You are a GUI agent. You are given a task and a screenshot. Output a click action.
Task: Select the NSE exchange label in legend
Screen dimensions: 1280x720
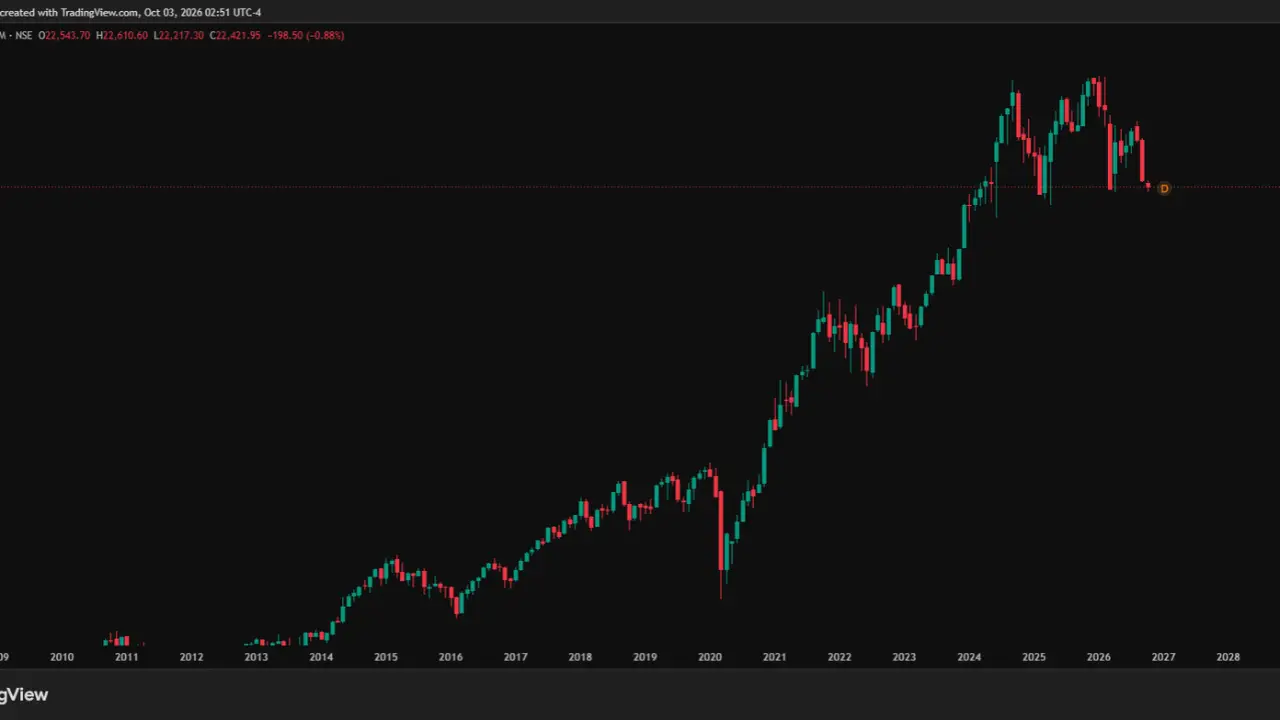[x=25, y=35]
